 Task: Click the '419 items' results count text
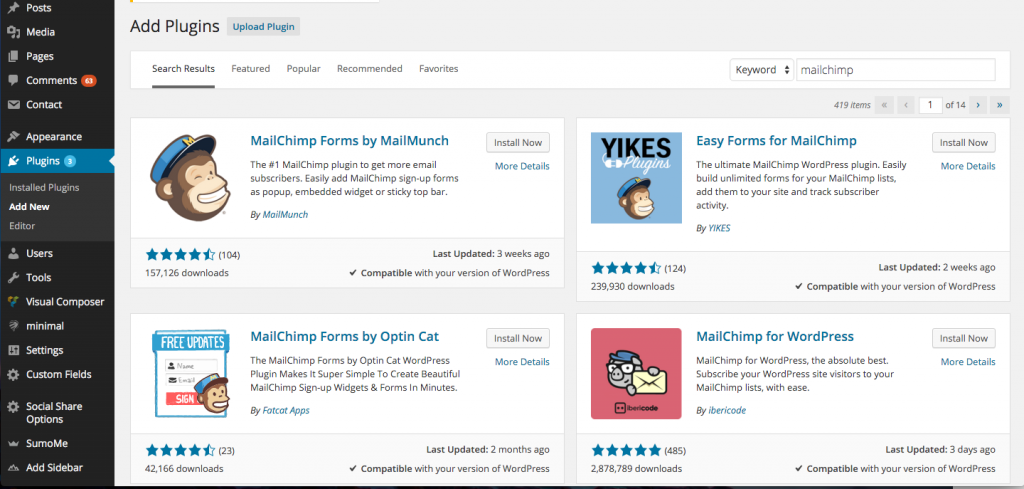(x=852, y=104)
